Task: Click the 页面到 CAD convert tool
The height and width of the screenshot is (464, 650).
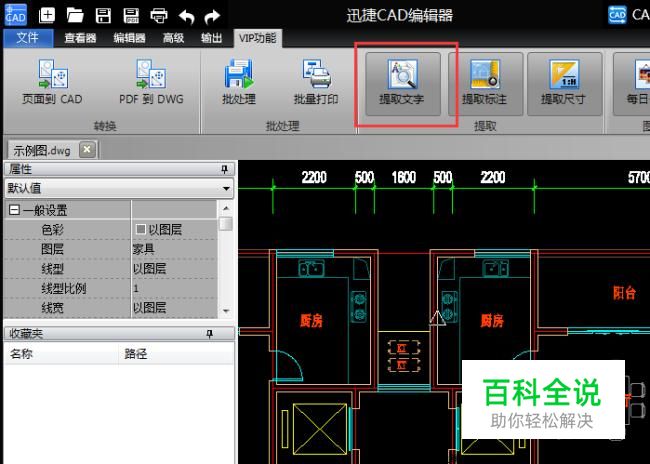Action: tap(52, 82)
